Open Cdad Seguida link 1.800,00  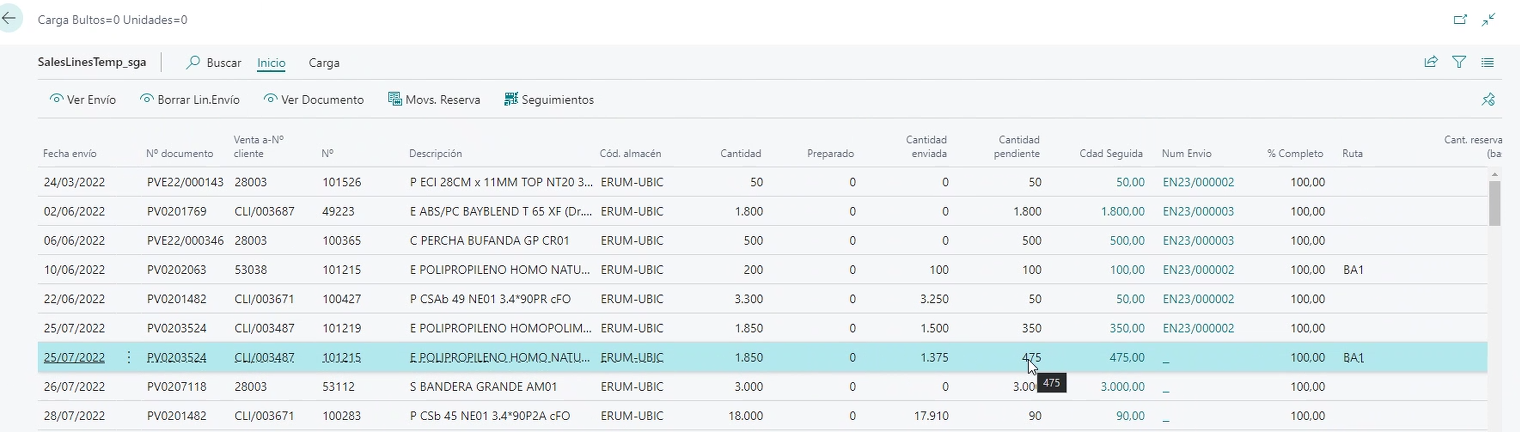1122,212
